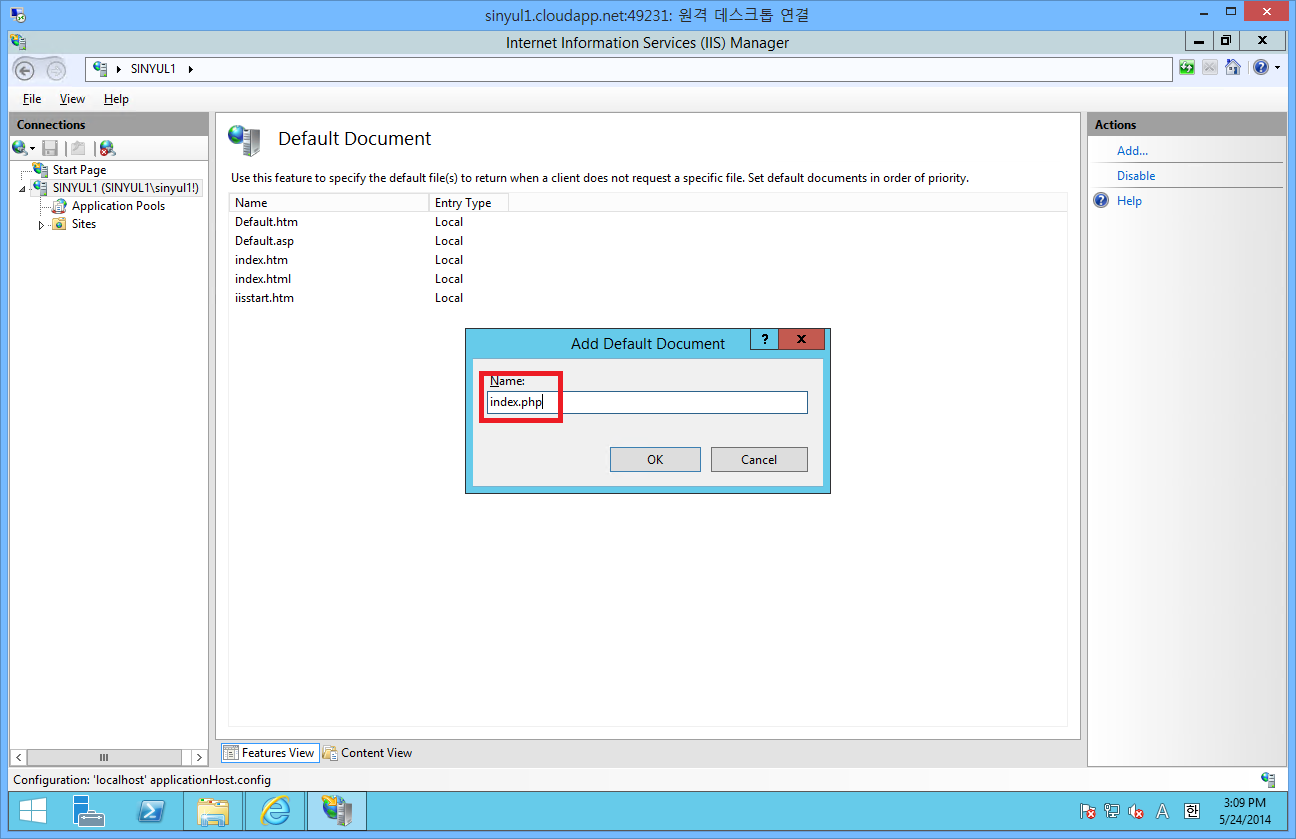The width and height of the screenshot is (1296, 839).
Task: Expand the Sites tree node
Action: pos(41,225)
